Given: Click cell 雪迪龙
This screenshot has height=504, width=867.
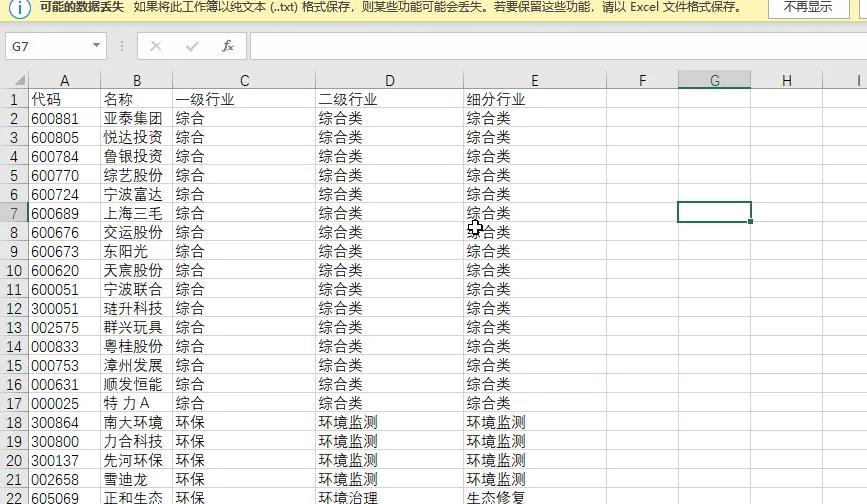Looking at the screenshot, I should pyautogui.click(x=137, y=479).
